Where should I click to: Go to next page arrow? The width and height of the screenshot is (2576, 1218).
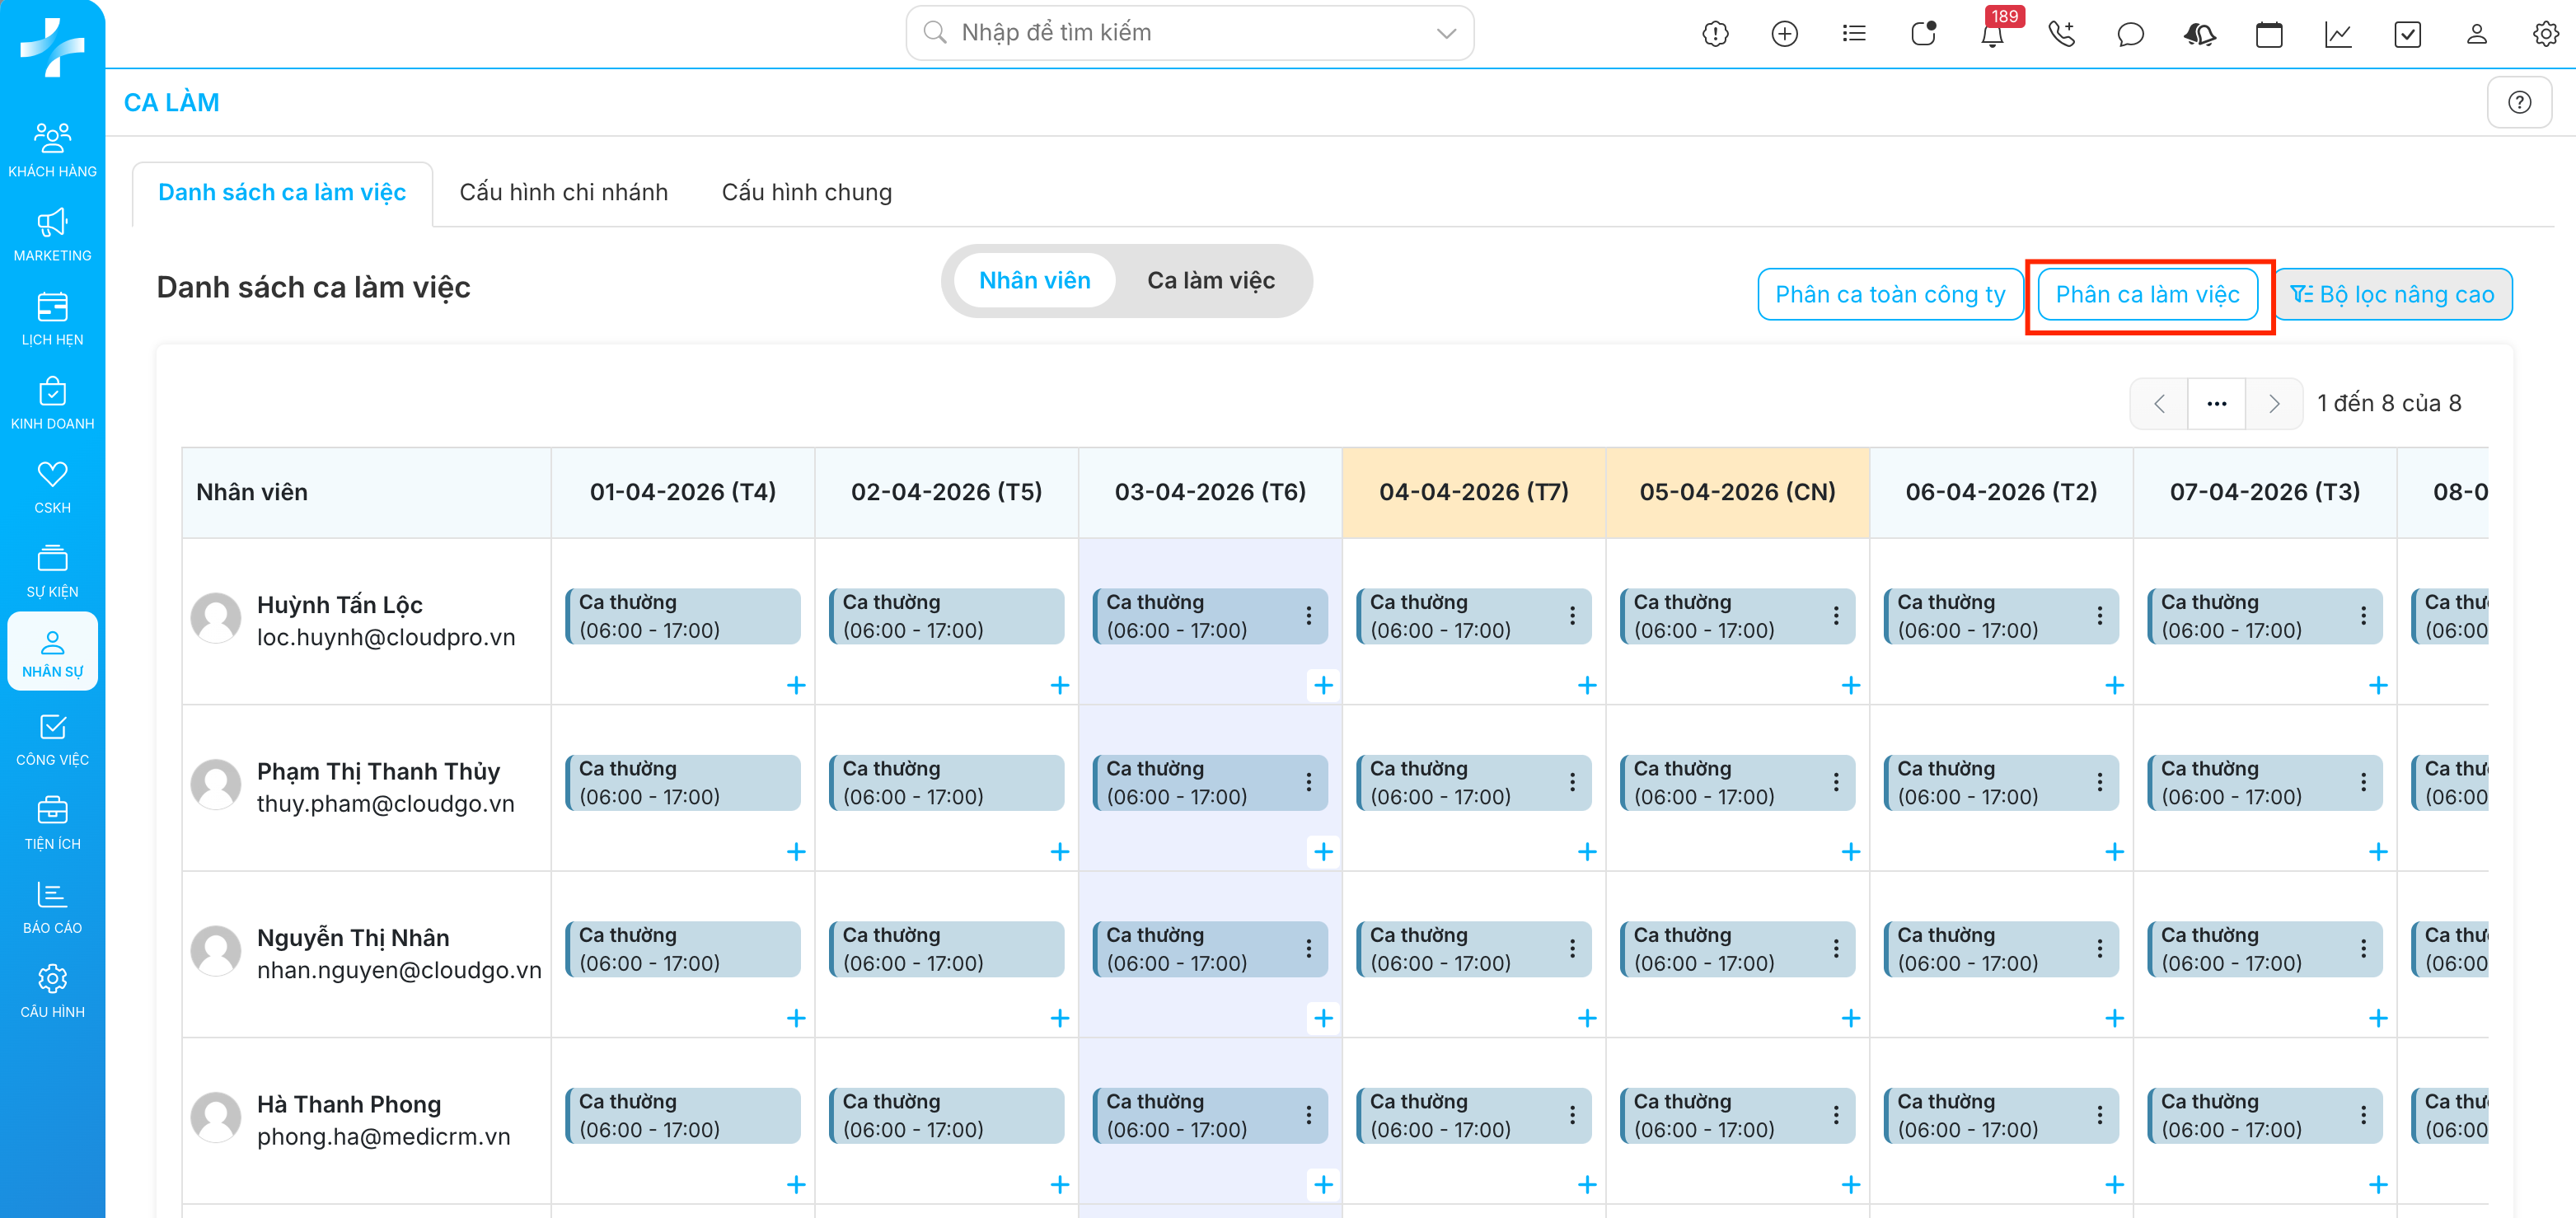(2274, 404)
